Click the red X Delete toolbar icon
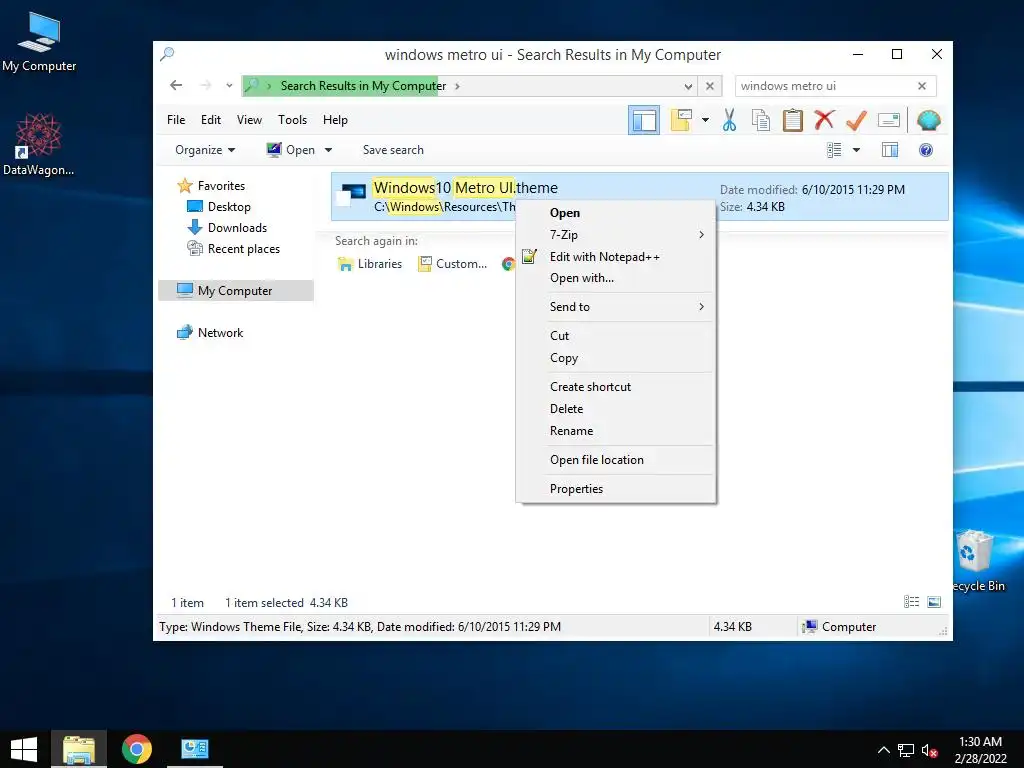Viewport: 1024px width, 768px height. (824, 120)
